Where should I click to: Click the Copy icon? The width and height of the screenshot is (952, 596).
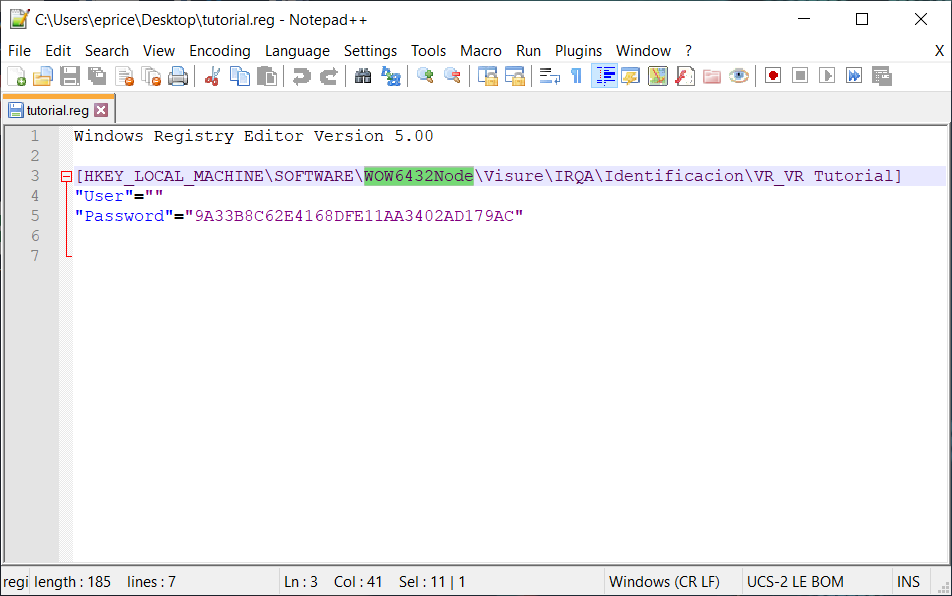coord(240,76)
